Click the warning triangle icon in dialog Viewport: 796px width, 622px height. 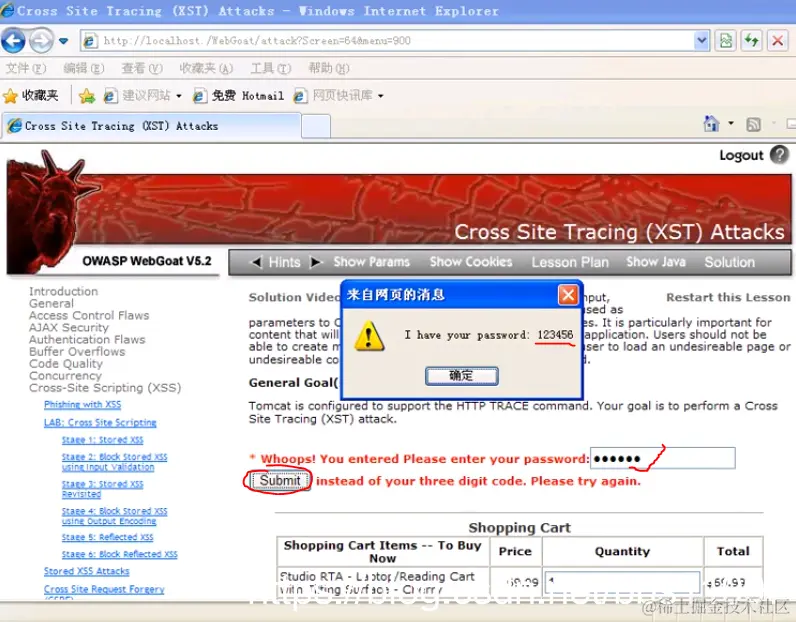tap(369, 336)
